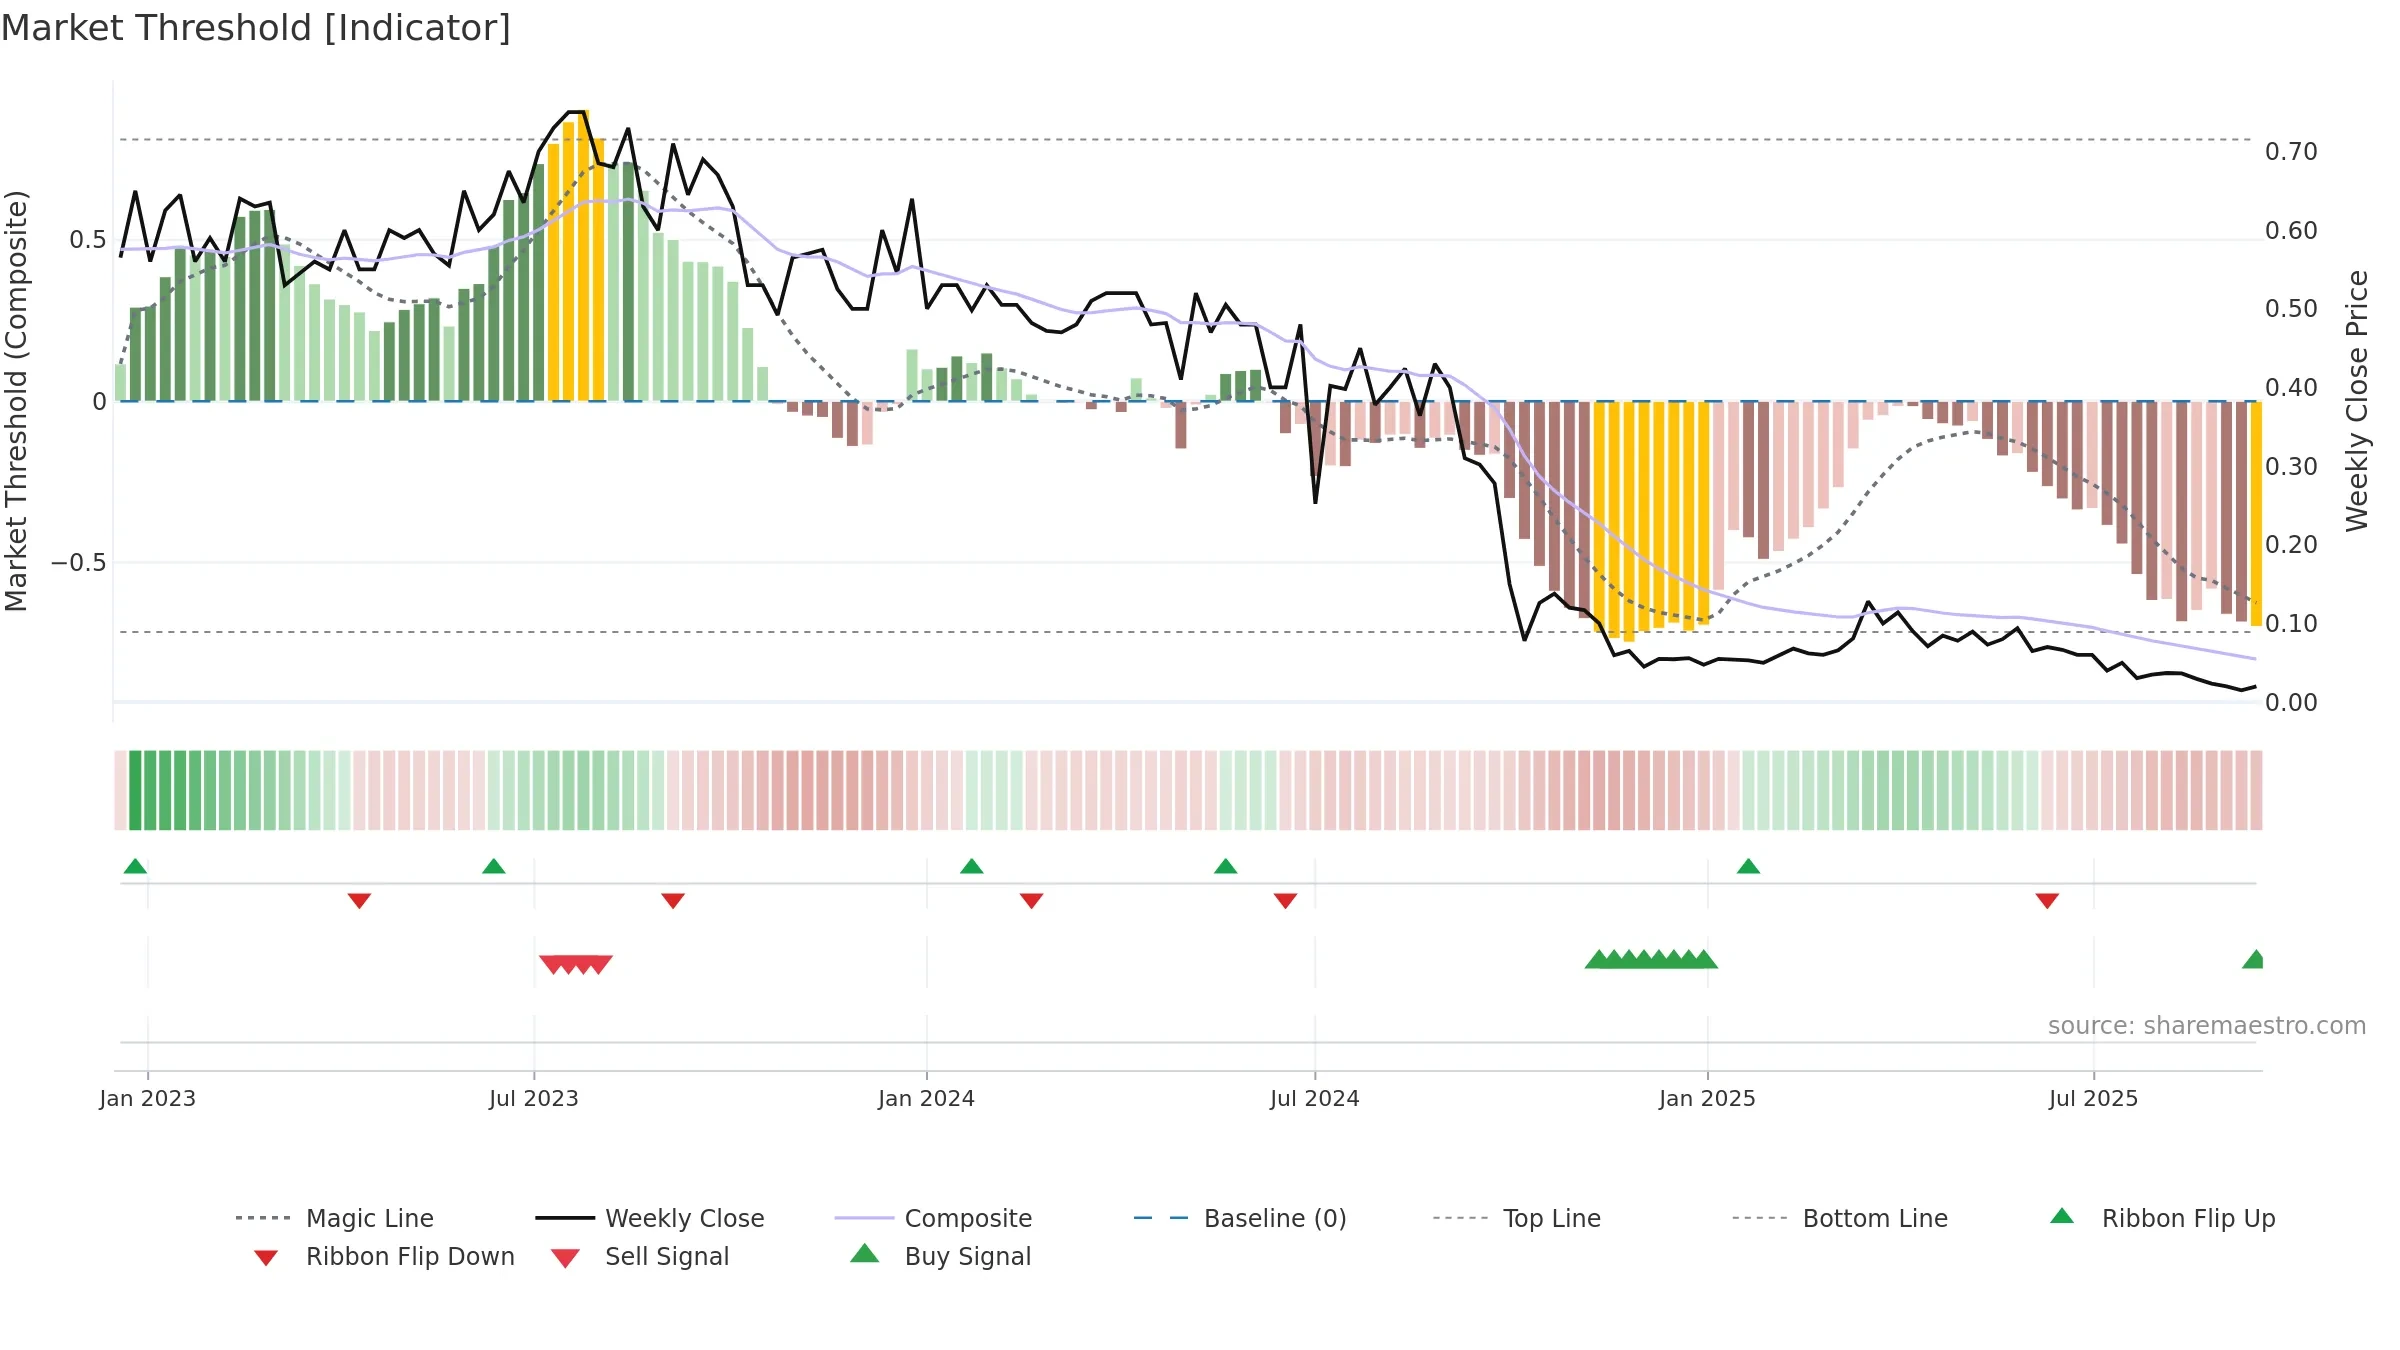Click the Market Threshold [Indicator] title
Image resolution: width=2400 pixels, height=1350 pixels.
click(256, 28)
